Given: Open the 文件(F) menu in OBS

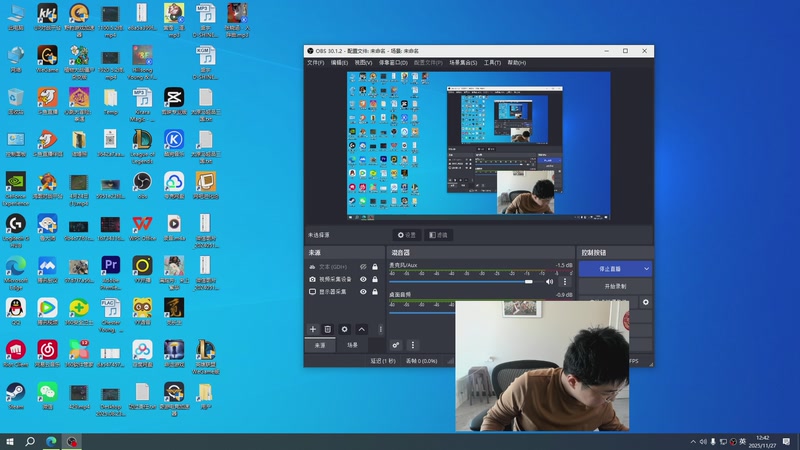Looking at the screenshot, I should (315, 63).
